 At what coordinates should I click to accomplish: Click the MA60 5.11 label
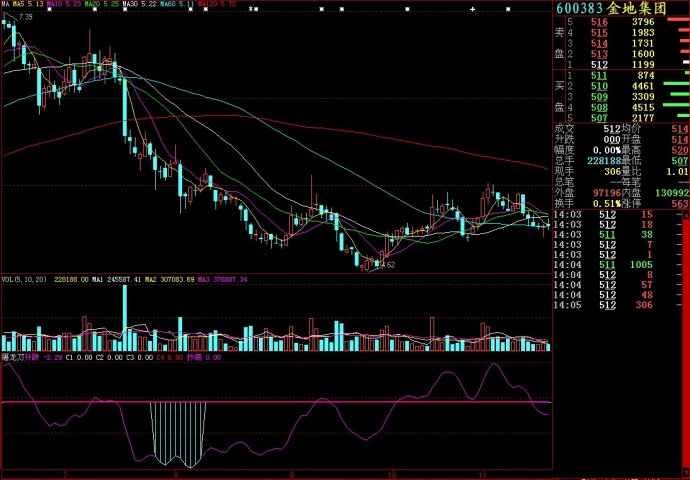click(177, 4)
